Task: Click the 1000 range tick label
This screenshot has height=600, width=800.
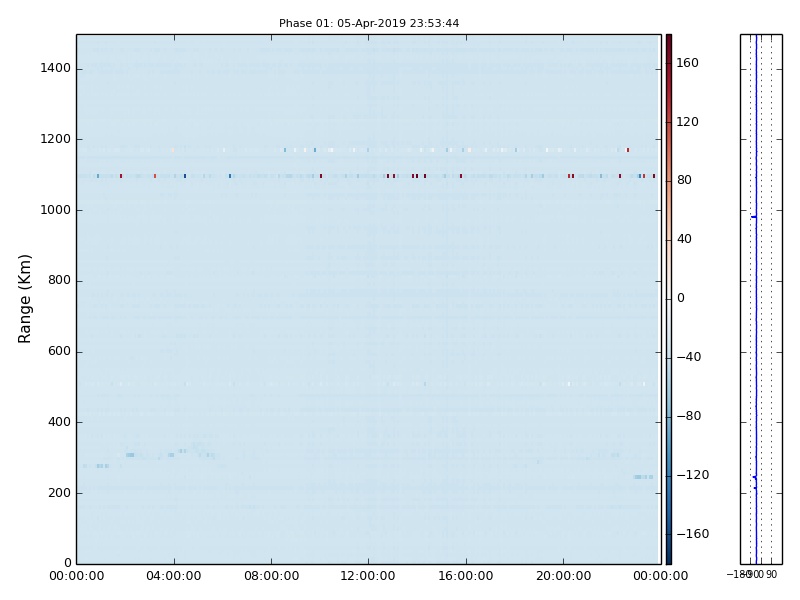Action: coord(56,210)
